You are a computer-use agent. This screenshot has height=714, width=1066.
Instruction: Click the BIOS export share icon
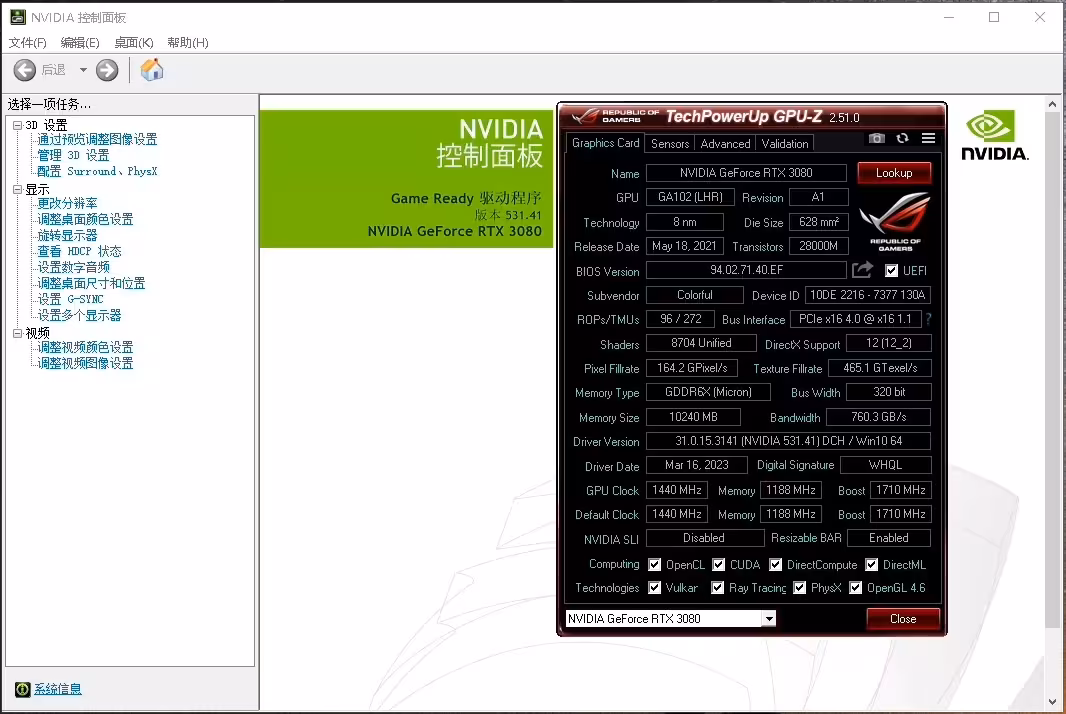pyautogui.click(x=862, y=270)
